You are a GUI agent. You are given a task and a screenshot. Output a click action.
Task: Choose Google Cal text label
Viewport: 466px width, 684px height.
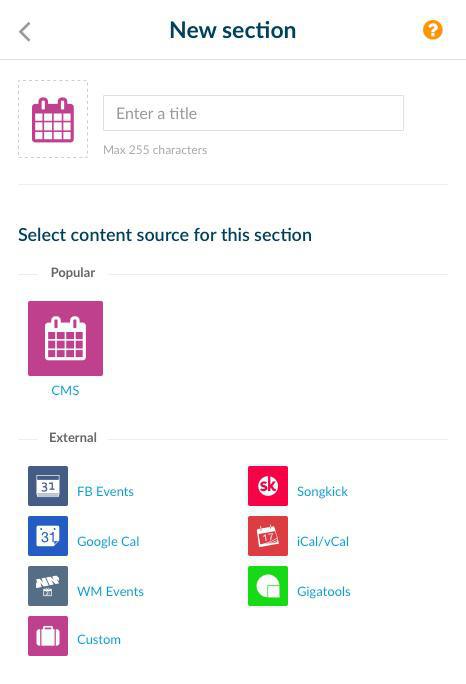click(108, 541)
